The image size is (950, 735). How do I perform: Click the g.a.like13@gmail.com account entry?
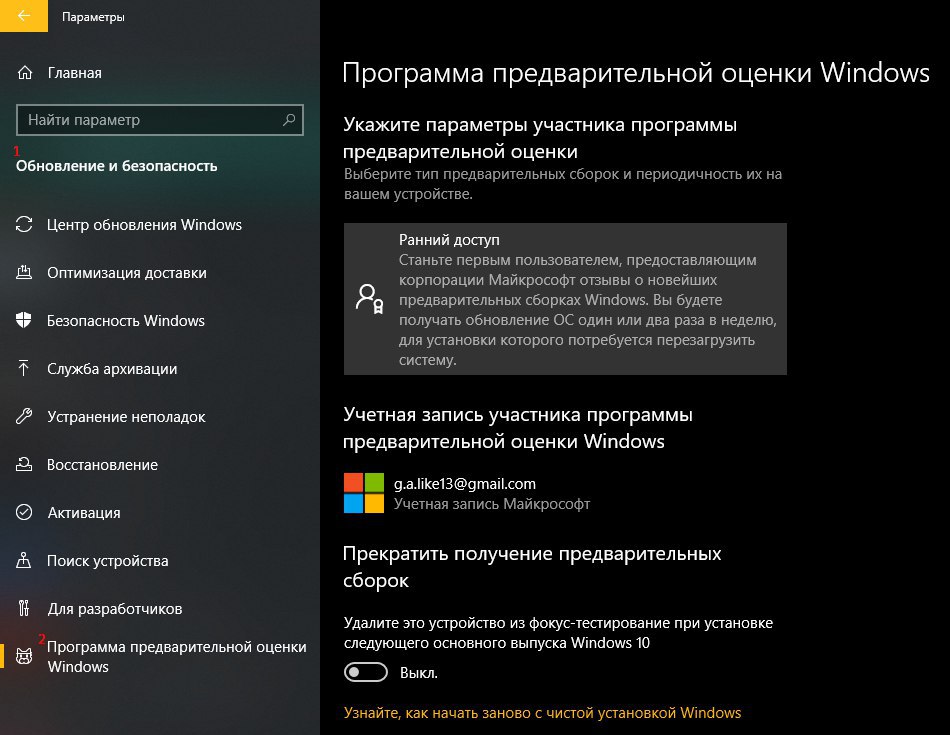[x=465, y=484]
